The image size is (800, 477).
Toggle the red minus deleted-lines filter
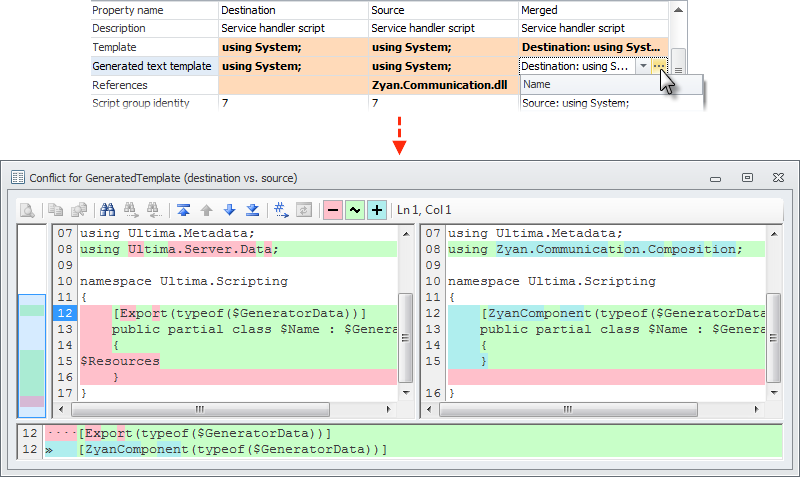point(331,210)
